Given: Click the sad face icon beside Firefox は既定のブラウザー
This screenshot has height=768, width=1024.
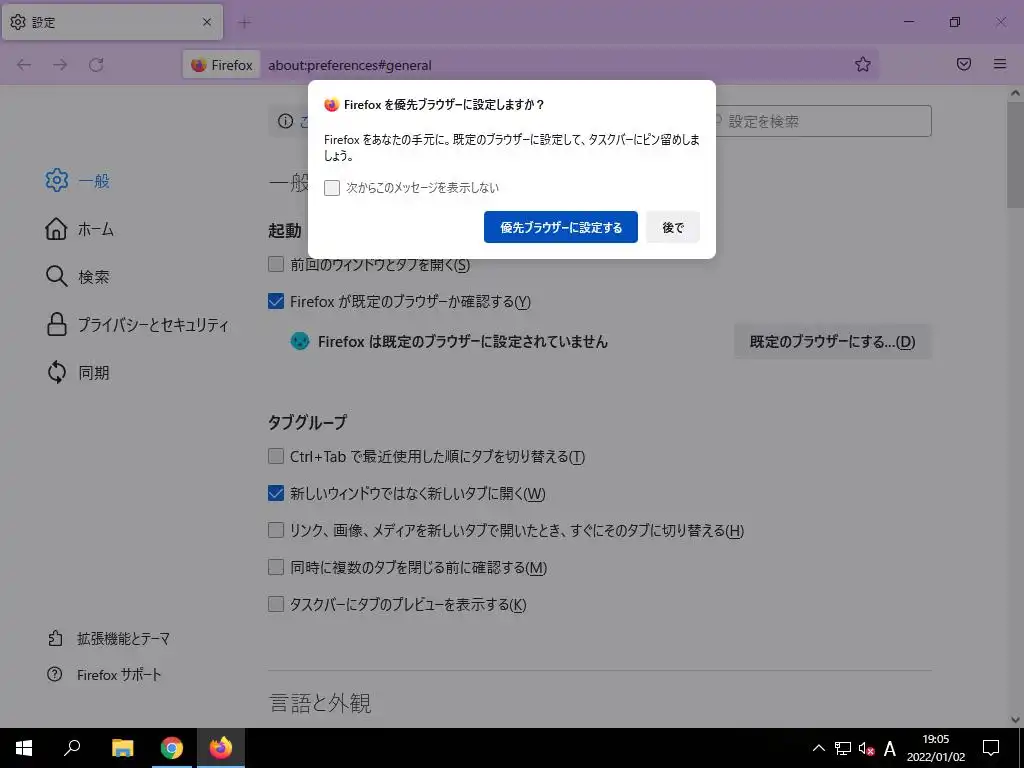Looking at the screenshot, I should pyautogui.click(x=300, y=341).
